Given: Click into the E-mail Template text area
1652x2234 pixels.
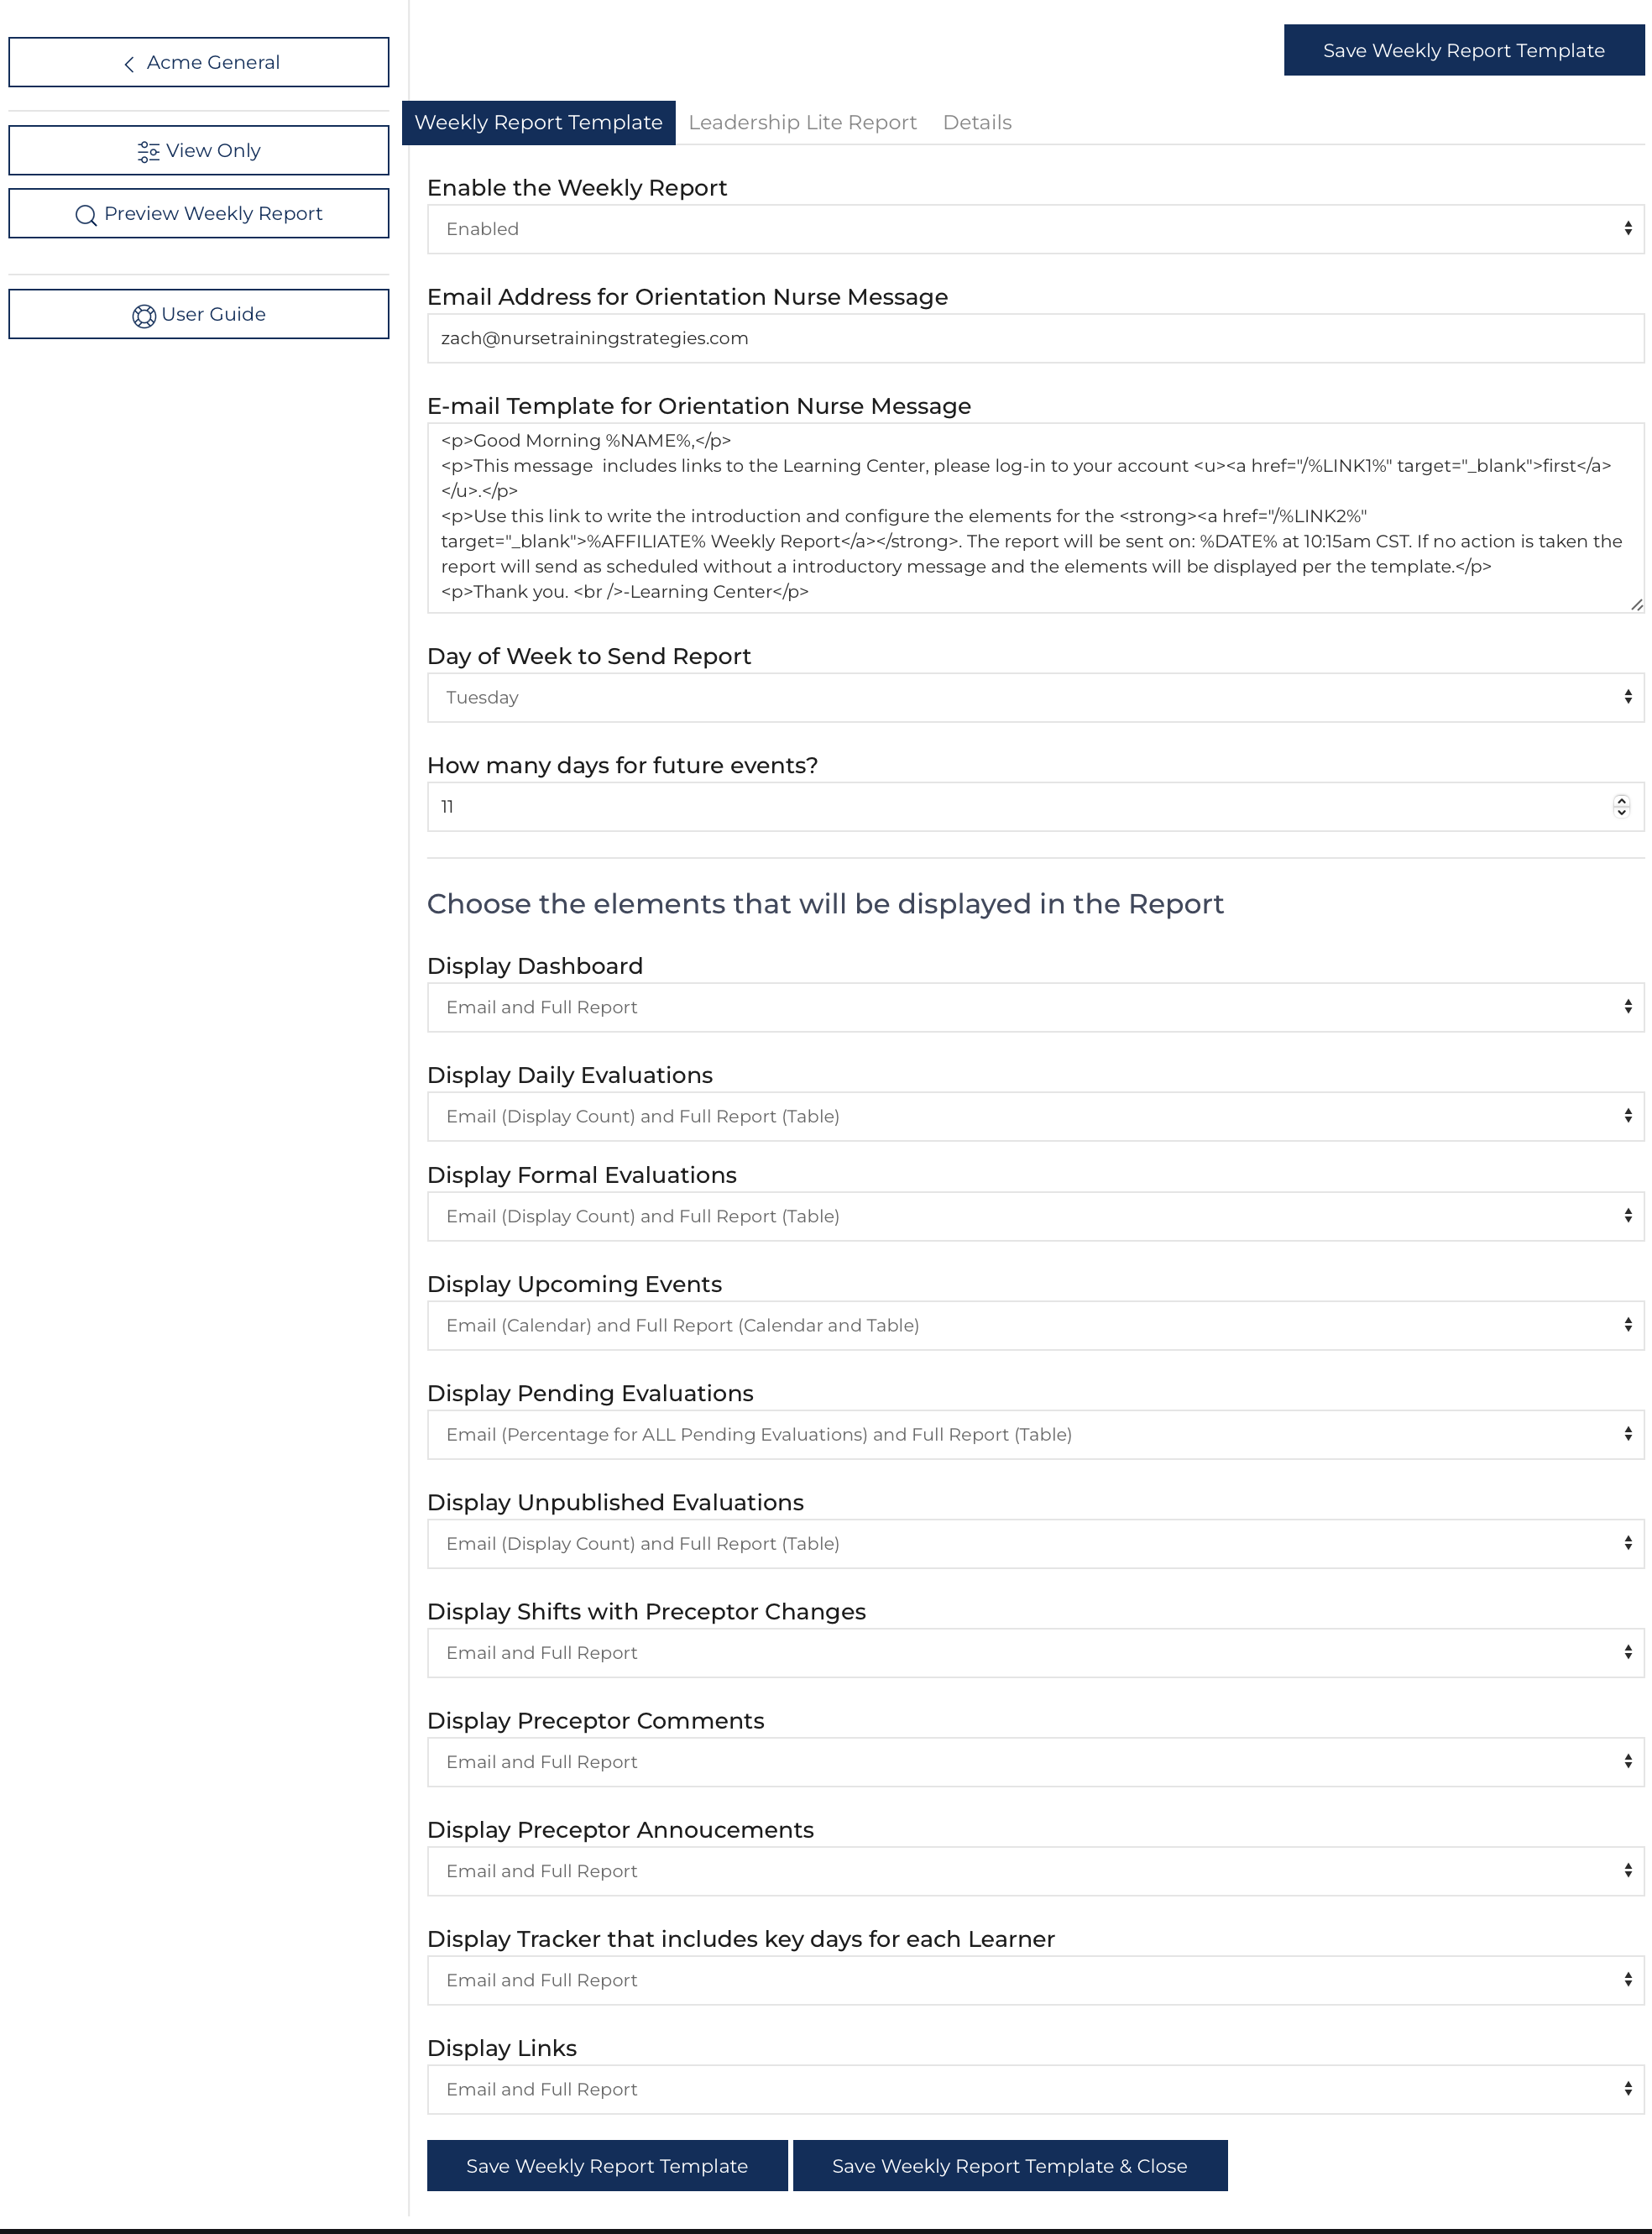Looking at the screenshot, I should (1035, 518).
